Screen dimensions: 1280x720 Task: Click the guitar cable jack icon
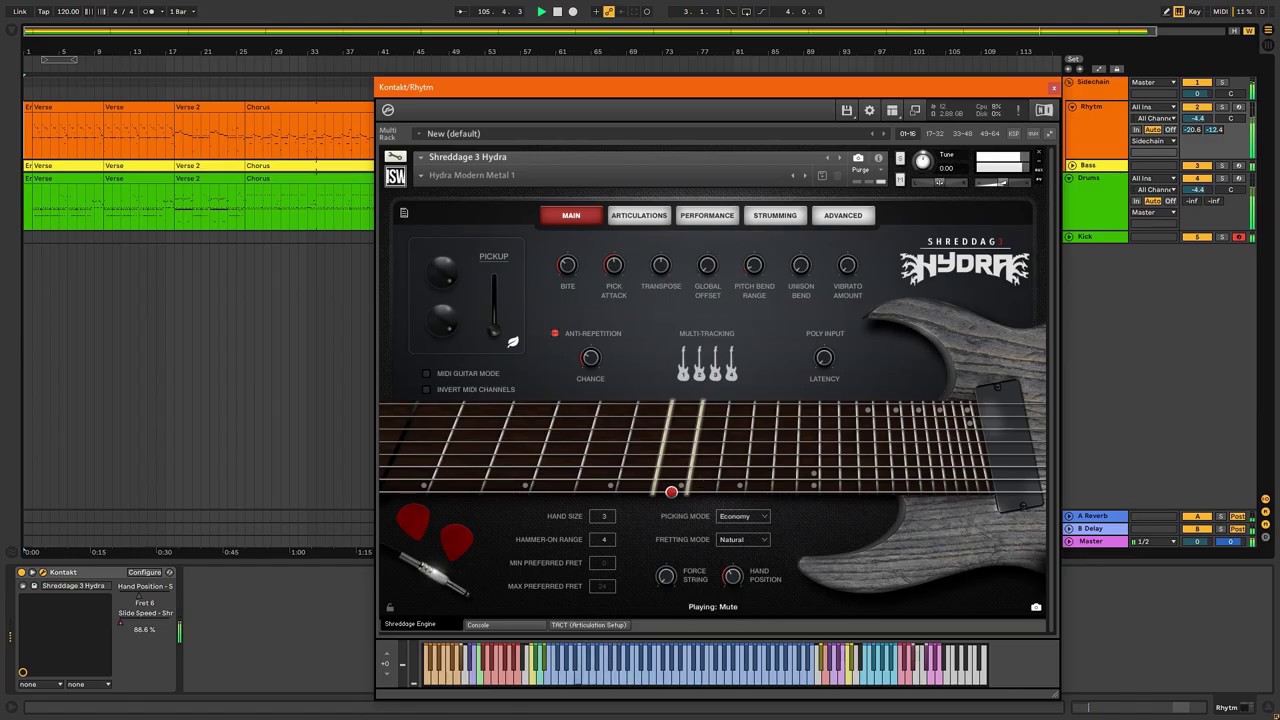coord(432,573)
